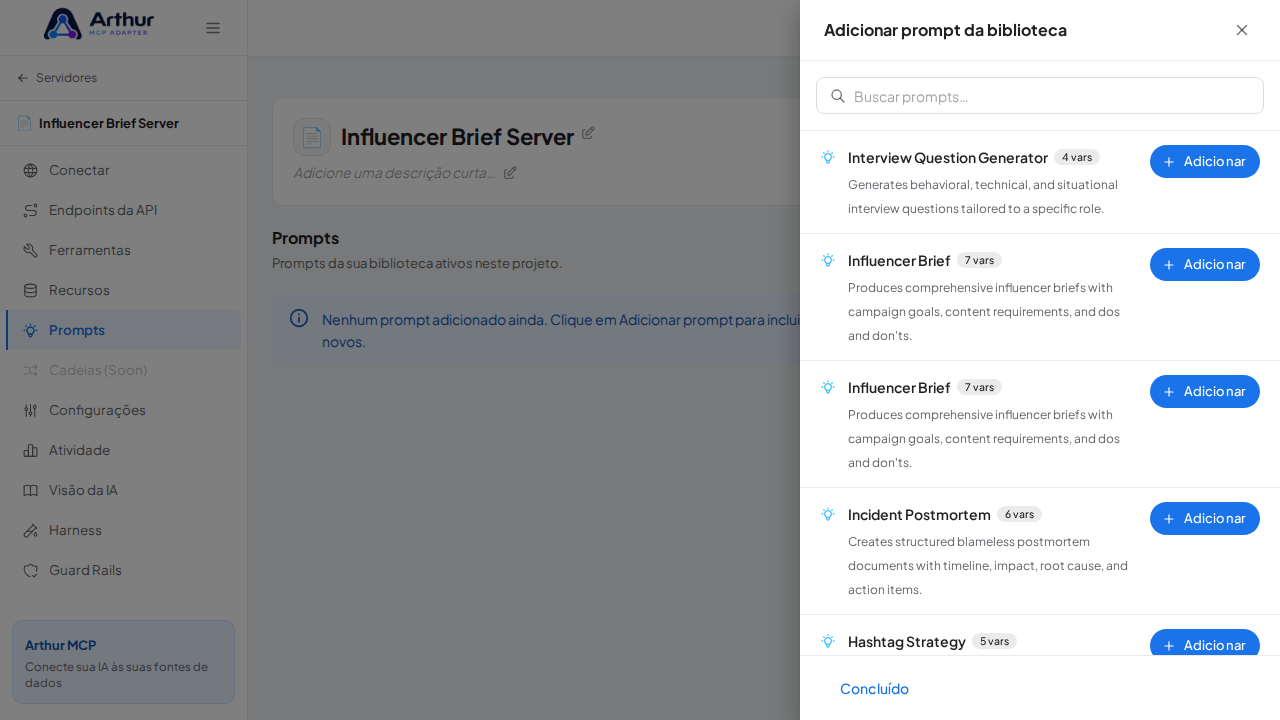The image size is (1280, 720).
Task: Click 'Adicione uma descrição curta…' placeholder
Action: 395,172
